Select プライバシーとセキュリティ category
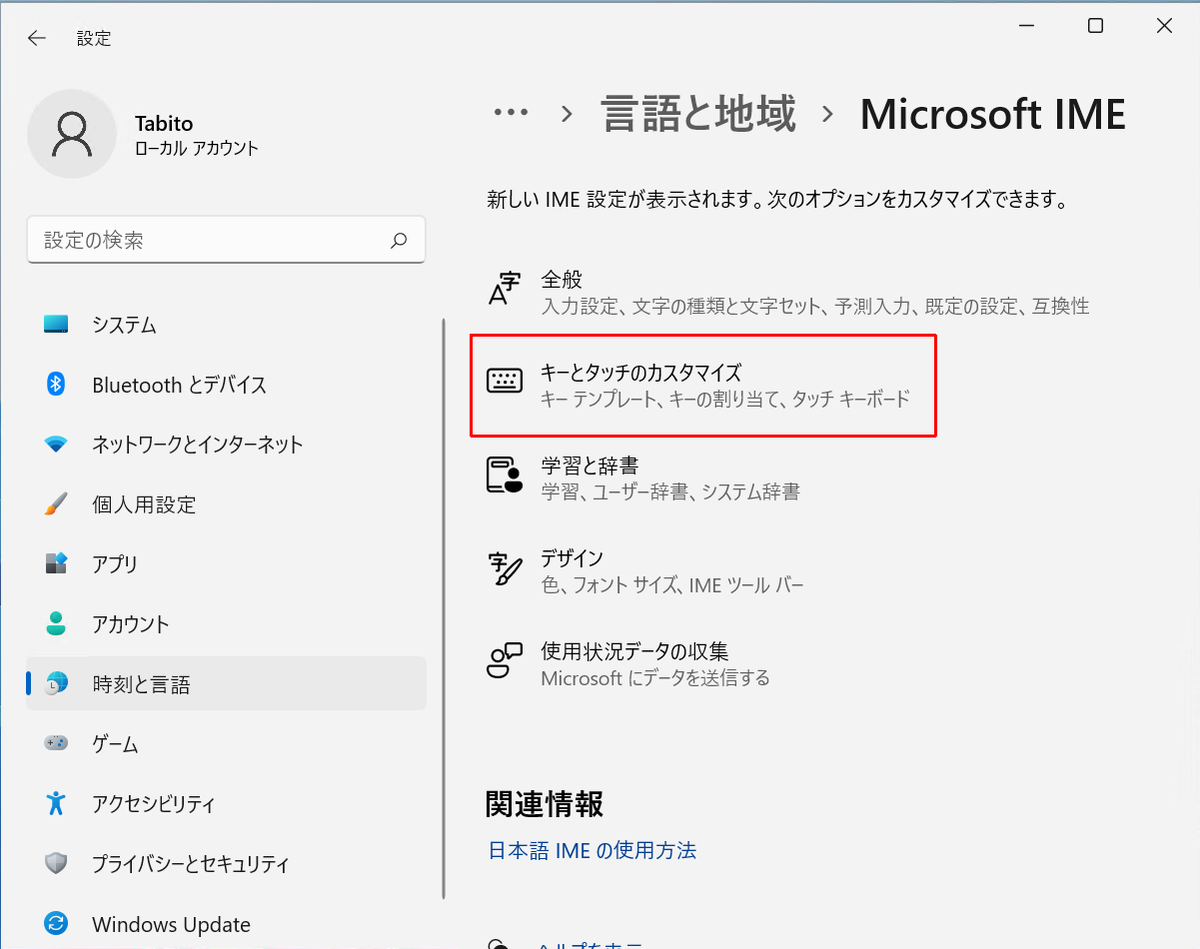Screen dimensions: 1200x949 coord(226,863)
